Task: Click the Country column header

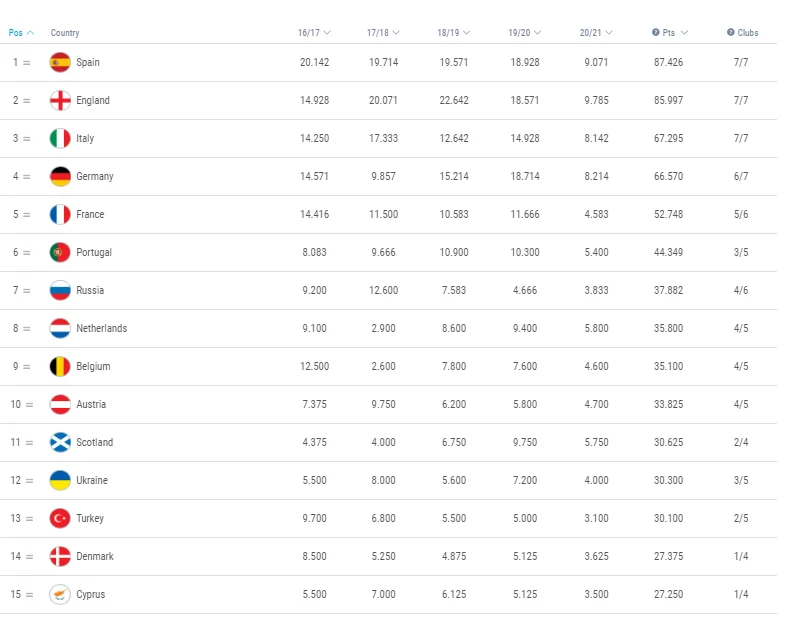Action: pyautogui.click(x=65, y=33)
